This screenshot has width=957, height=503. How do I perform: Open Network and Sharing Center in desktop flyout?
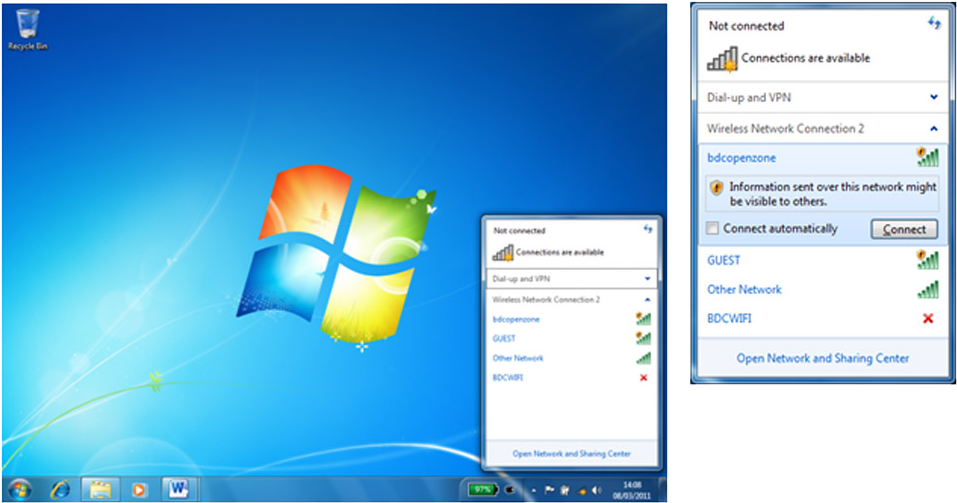(x=571, y=454)
